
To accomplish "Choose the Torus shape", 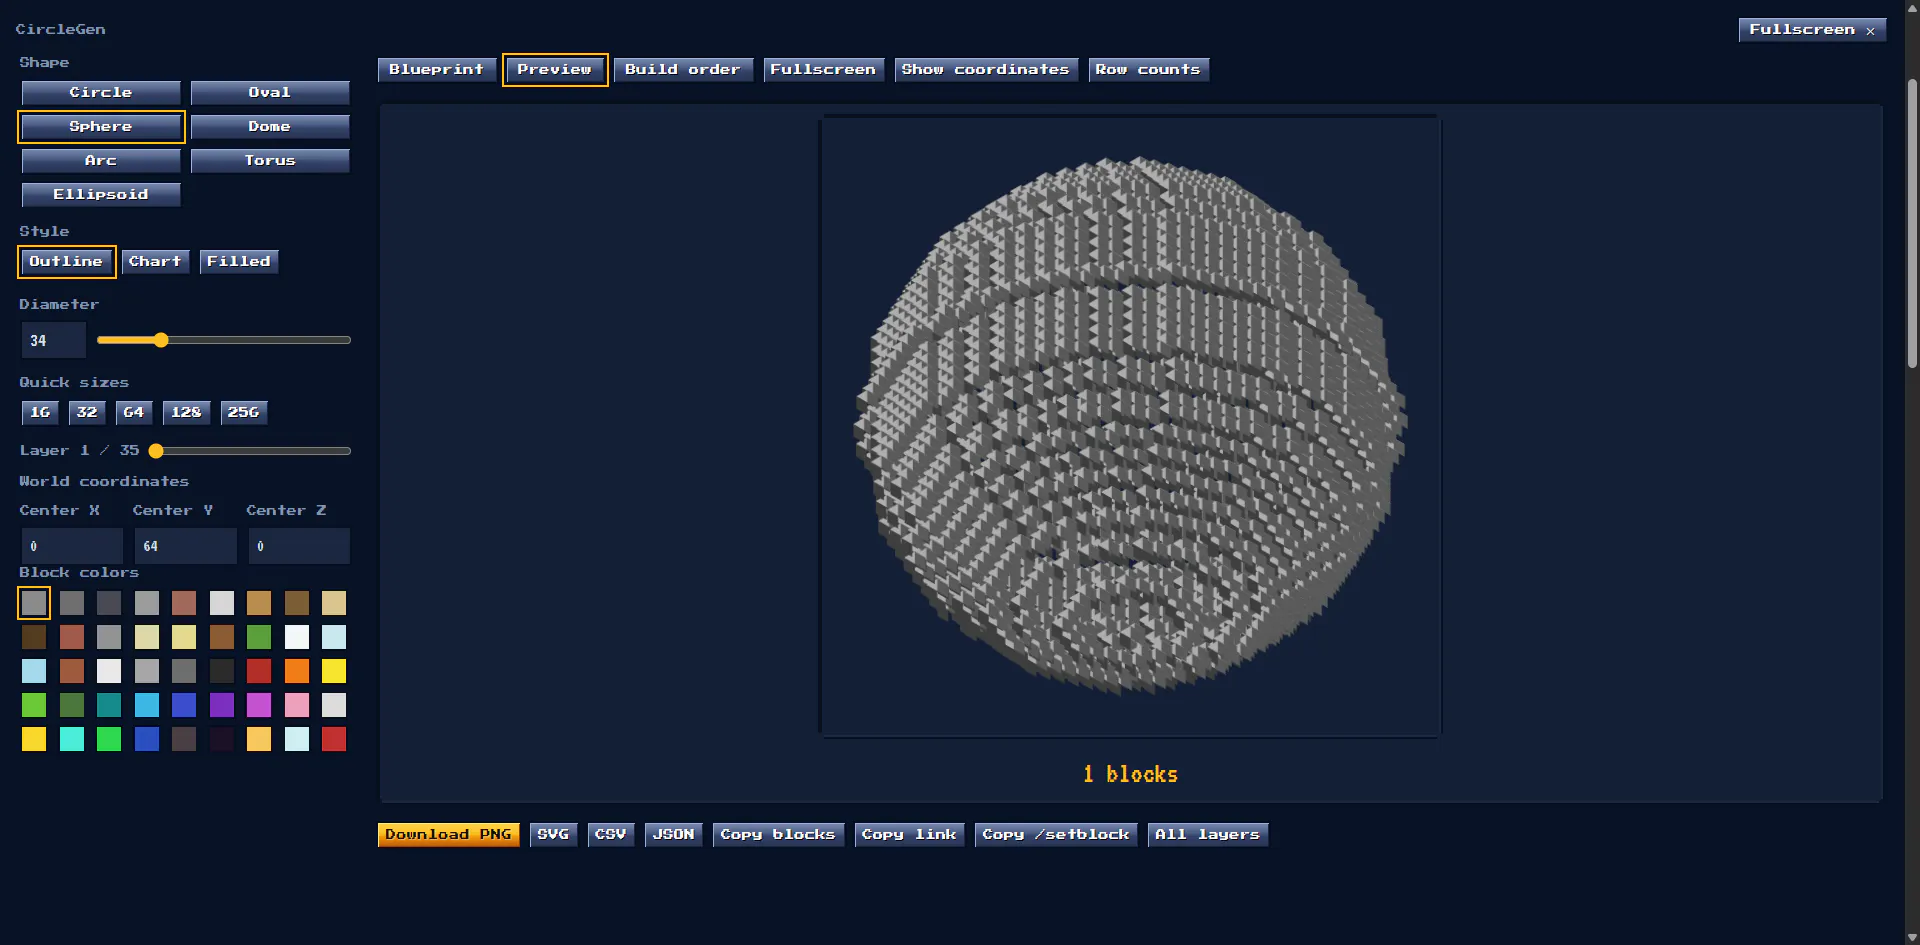I will pos(270,160).
